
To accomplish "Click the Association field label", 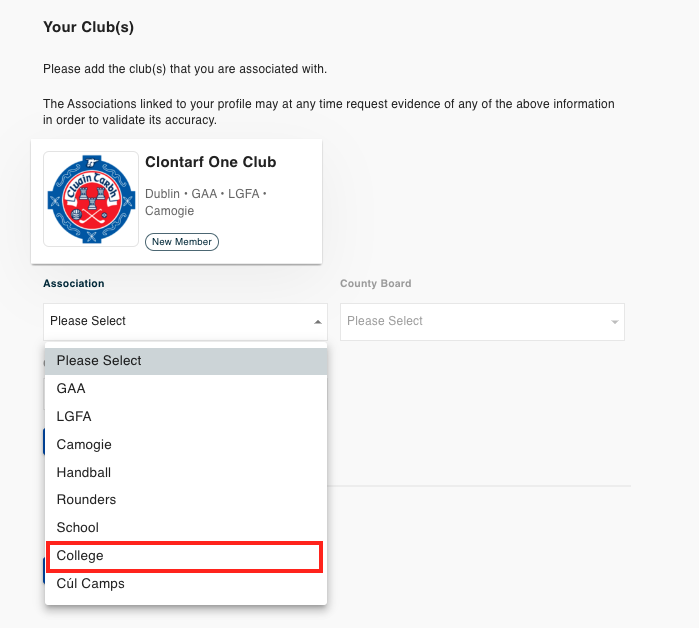I will [x=74, y=283].
